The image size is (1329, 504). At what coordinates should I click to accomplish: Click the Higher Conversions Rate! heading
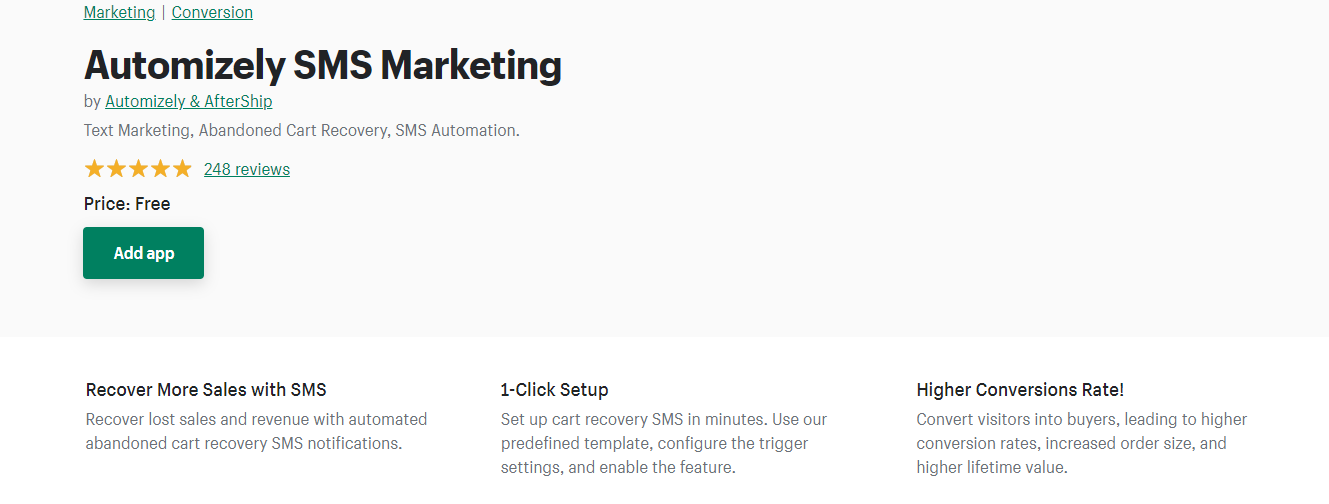click(1020, 390)
